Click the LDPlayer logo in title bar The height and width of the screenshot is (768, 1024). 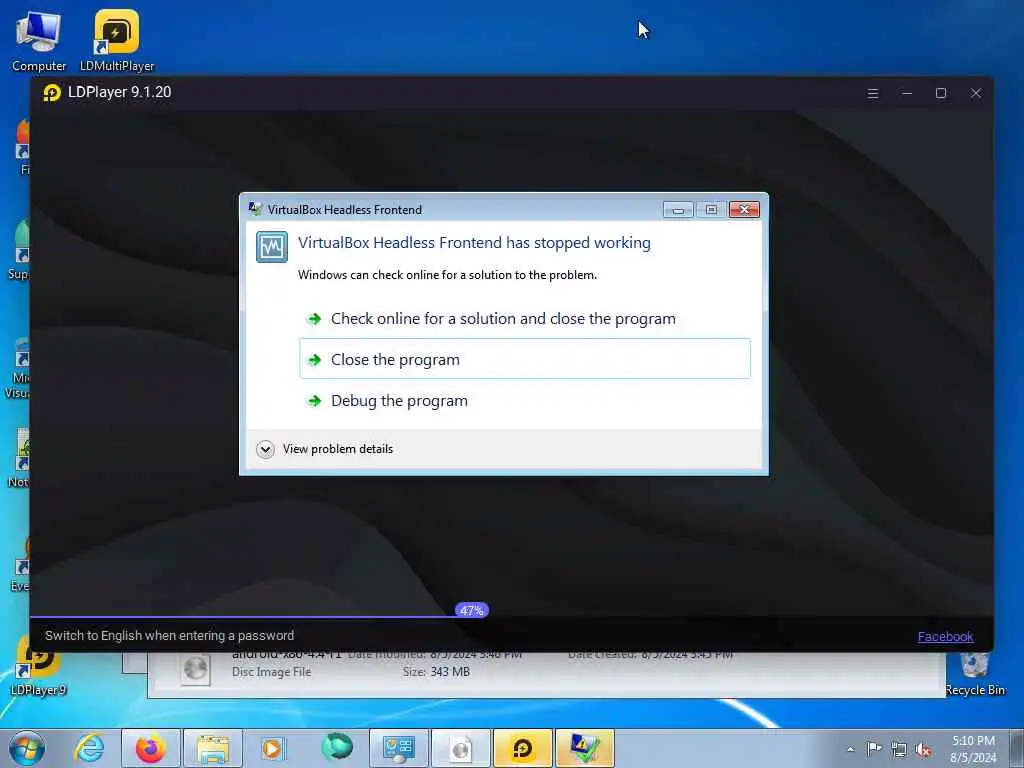[x=52, y=93]
